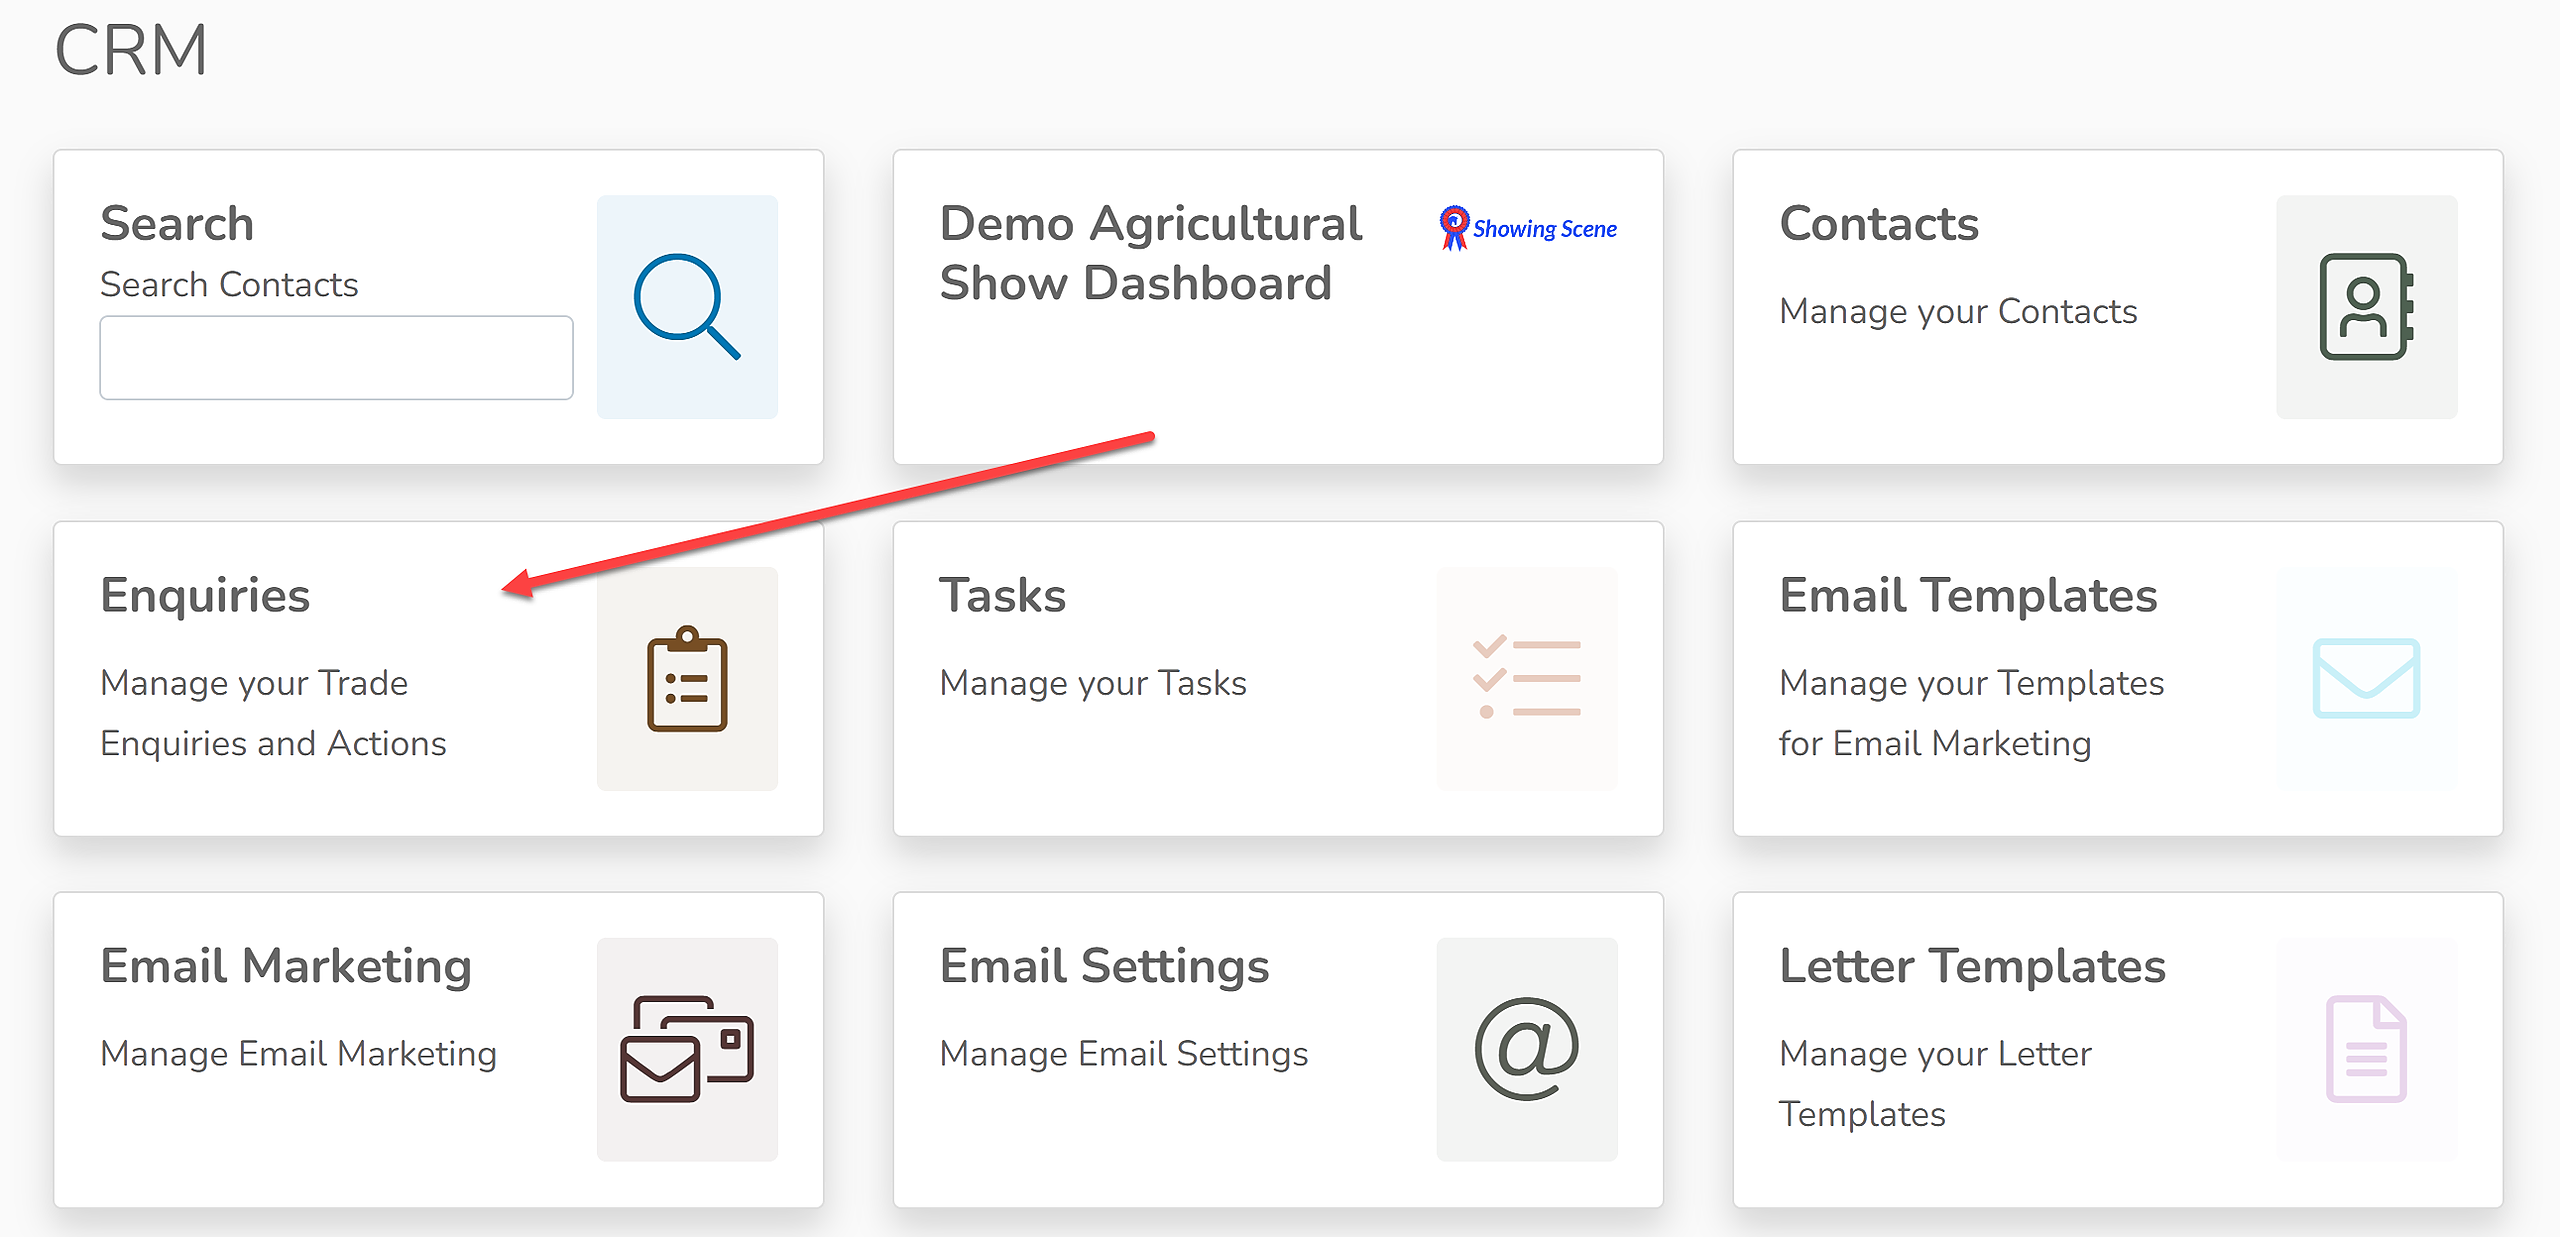Click the Email Settings at-sign icon

1527,1049
